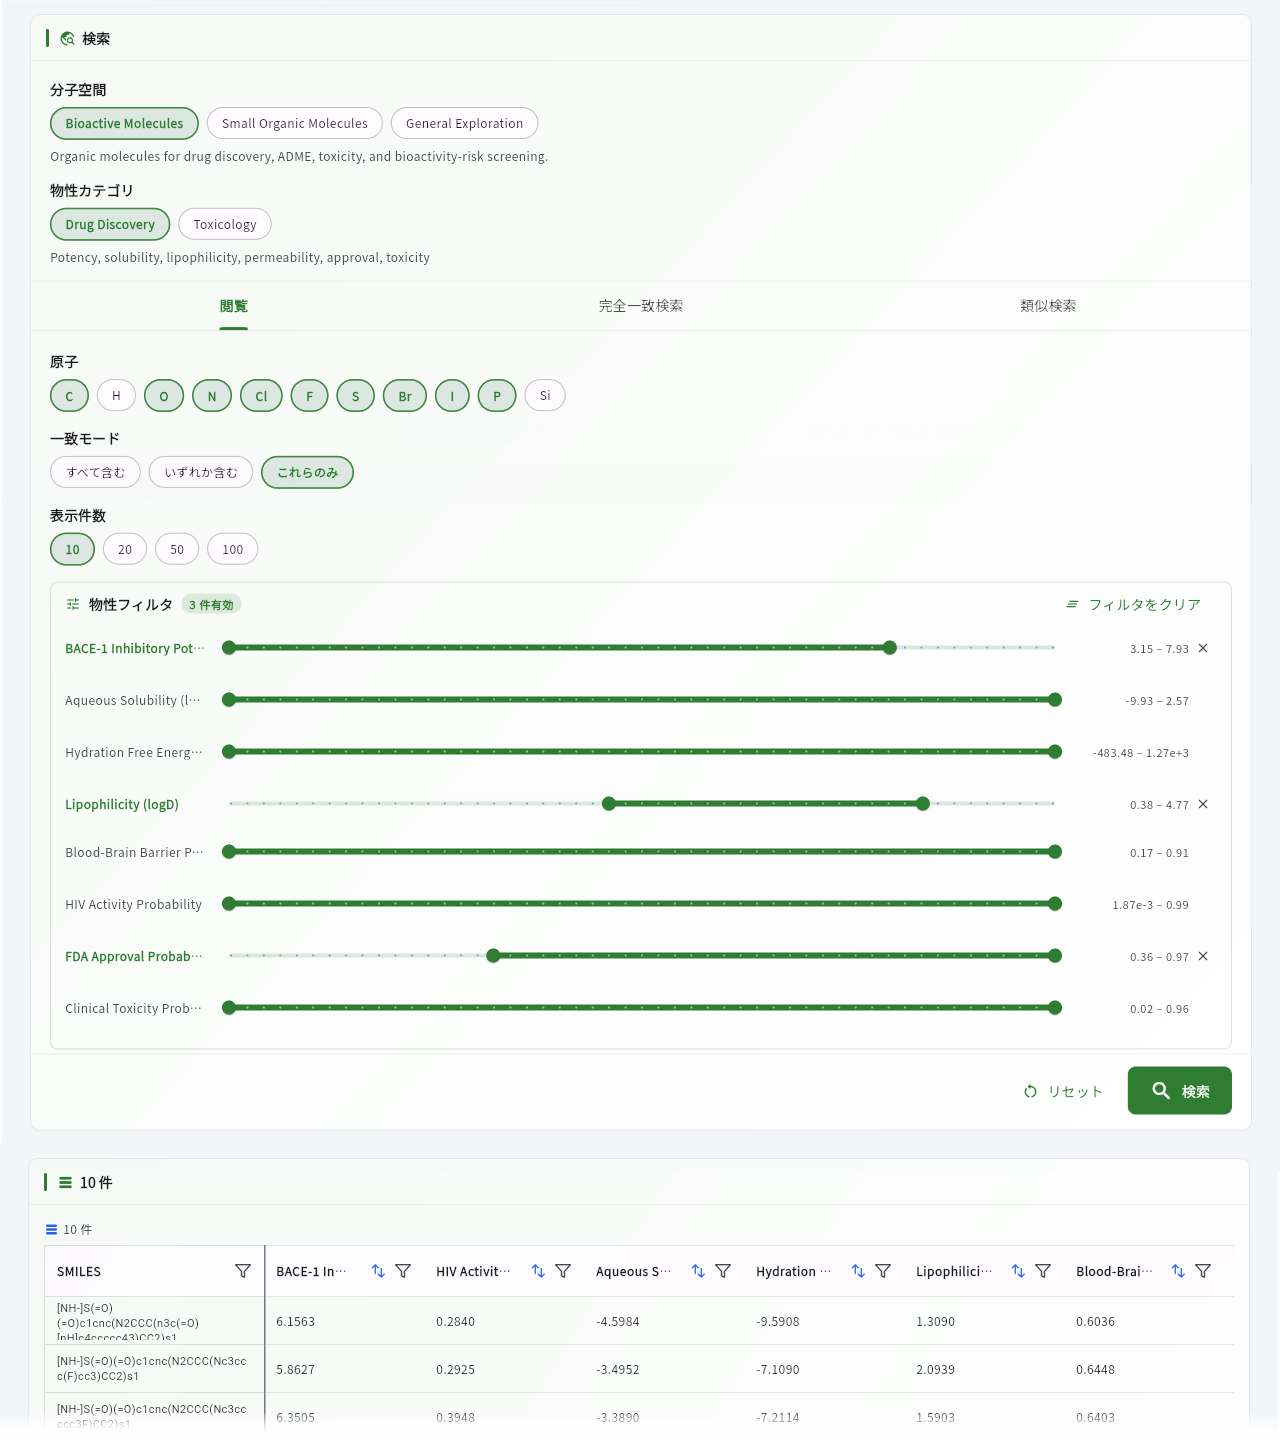Screen dimensions: 1280x1442
Task: Choose Toxicology property category
Action: [x=225, y=225]
